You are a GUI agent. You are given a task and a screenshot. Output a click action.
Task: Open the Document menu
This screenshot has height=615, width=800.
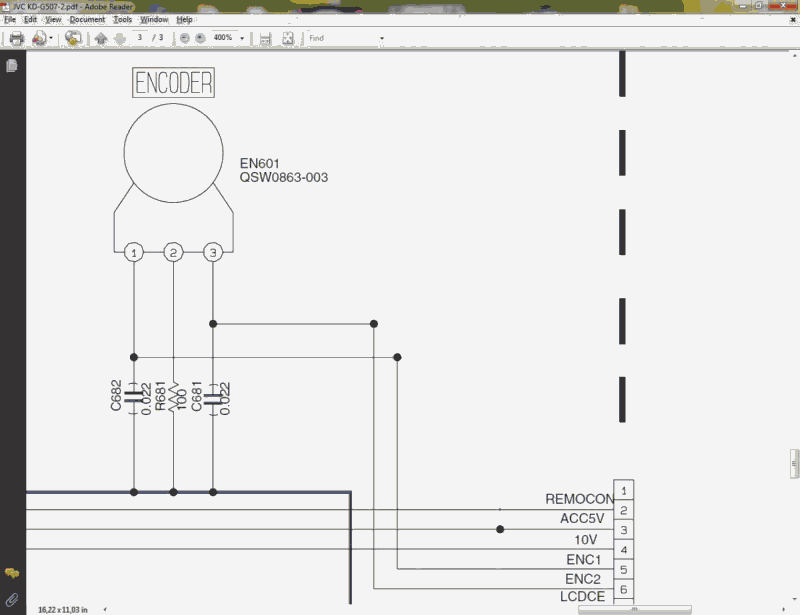click(87, 19)
